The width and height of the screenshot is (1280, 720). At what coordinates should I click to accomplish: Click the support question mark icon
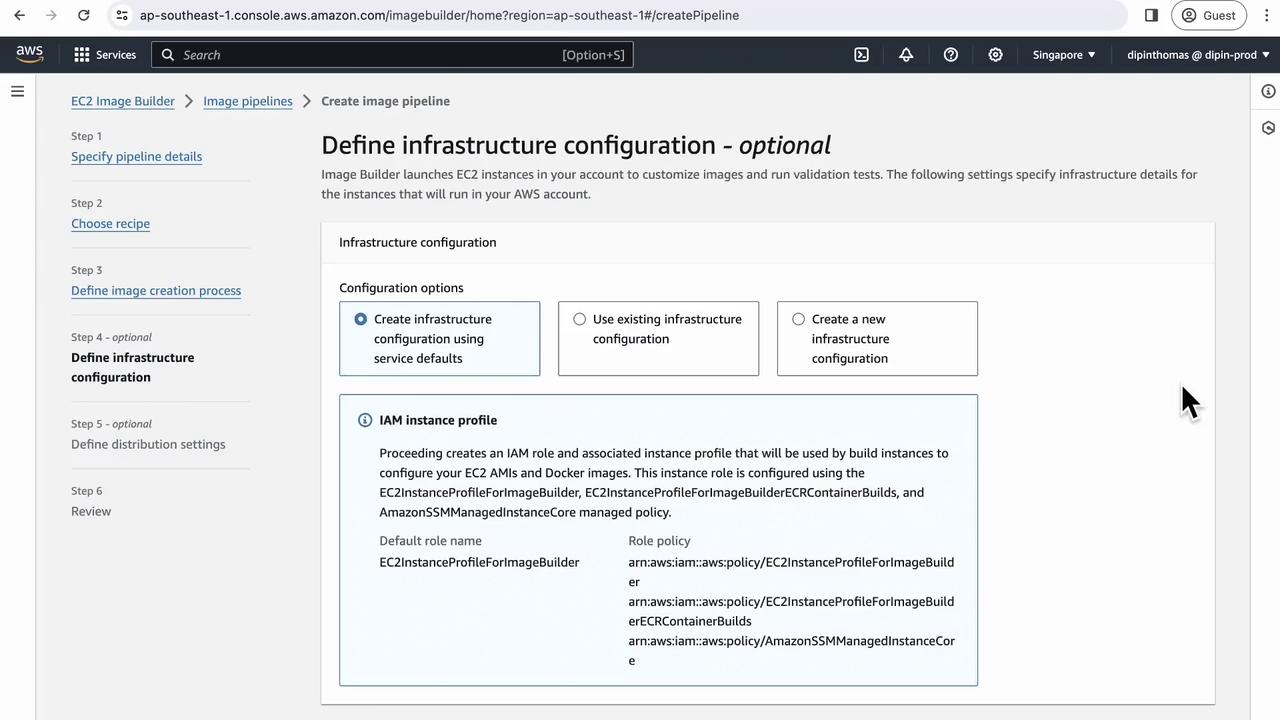[951, 55]
